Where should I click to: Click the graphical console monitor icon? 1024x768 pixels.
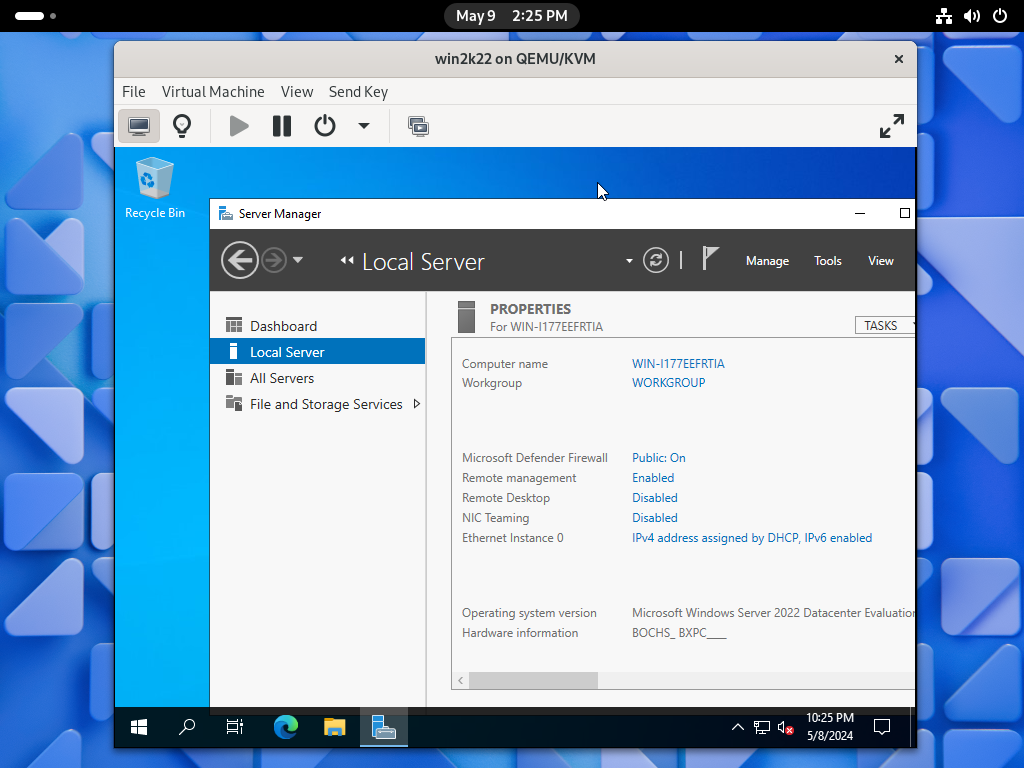(139, 126)
